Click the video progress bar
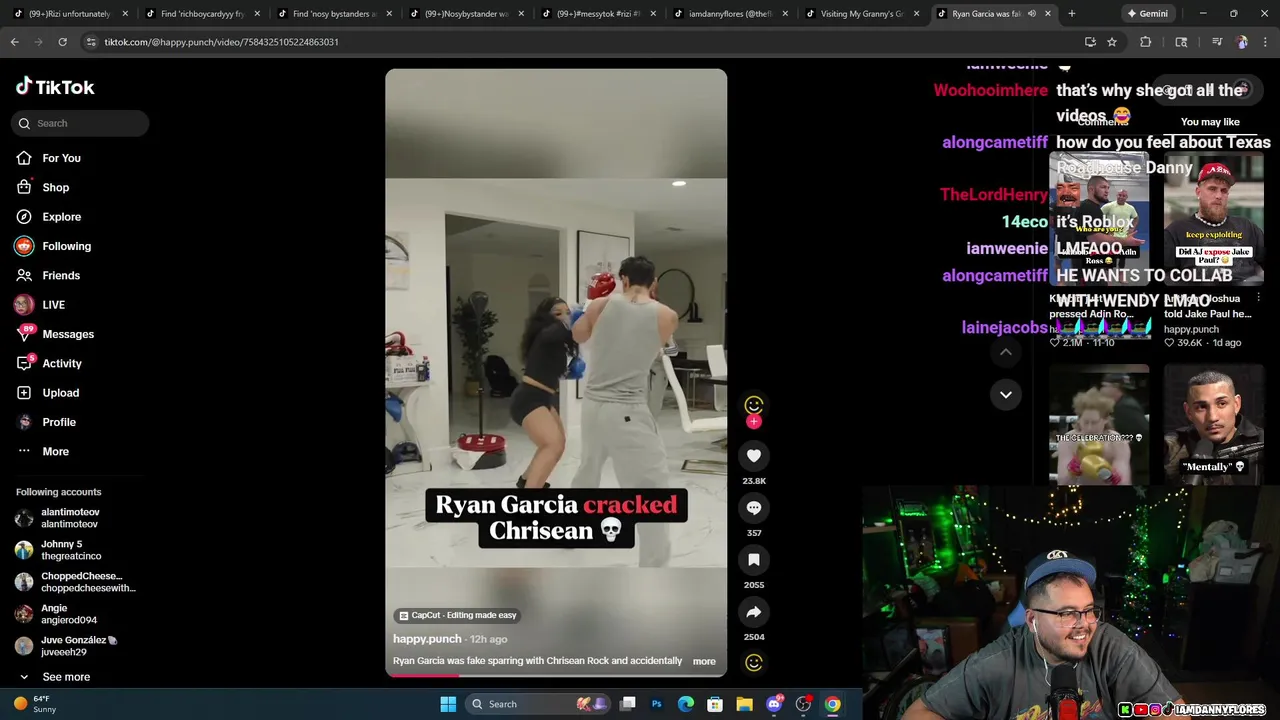Viewport: 1280px width, 720px height. (556, 675)
